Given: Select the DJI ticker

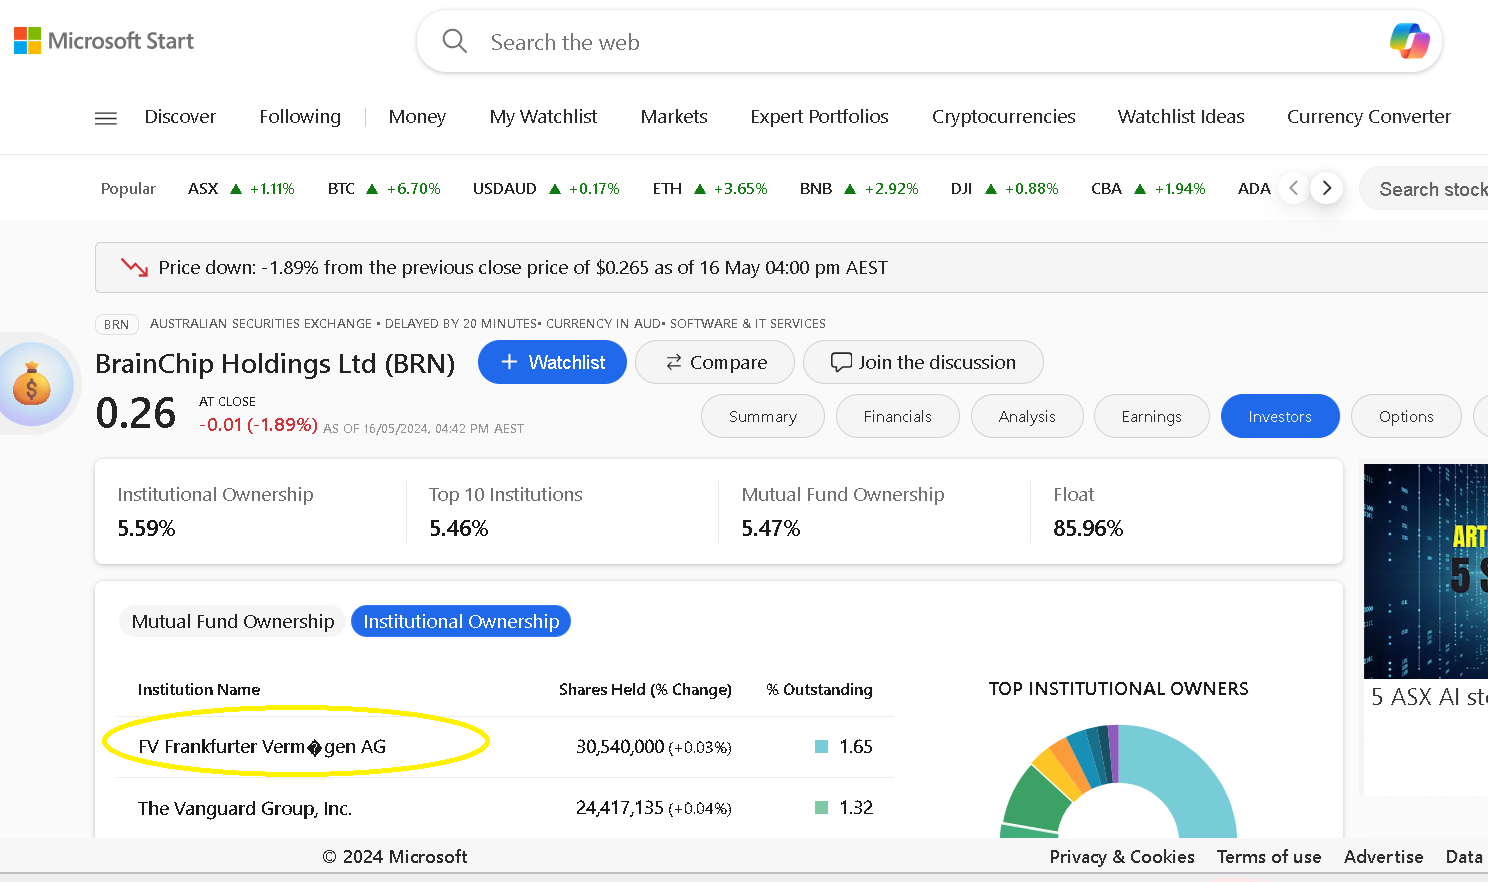Looking at the screenshot, I should coord(1004,189).
